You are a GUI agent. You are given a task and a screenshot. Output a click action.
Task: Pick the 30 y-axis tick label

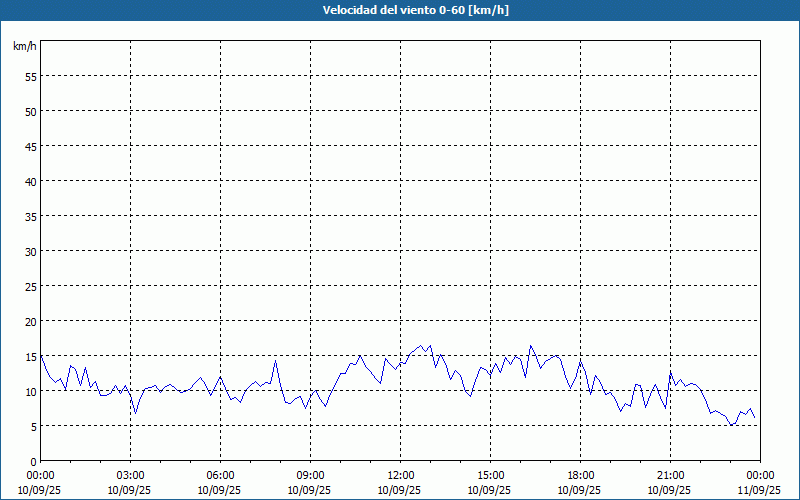pos(30,251)
